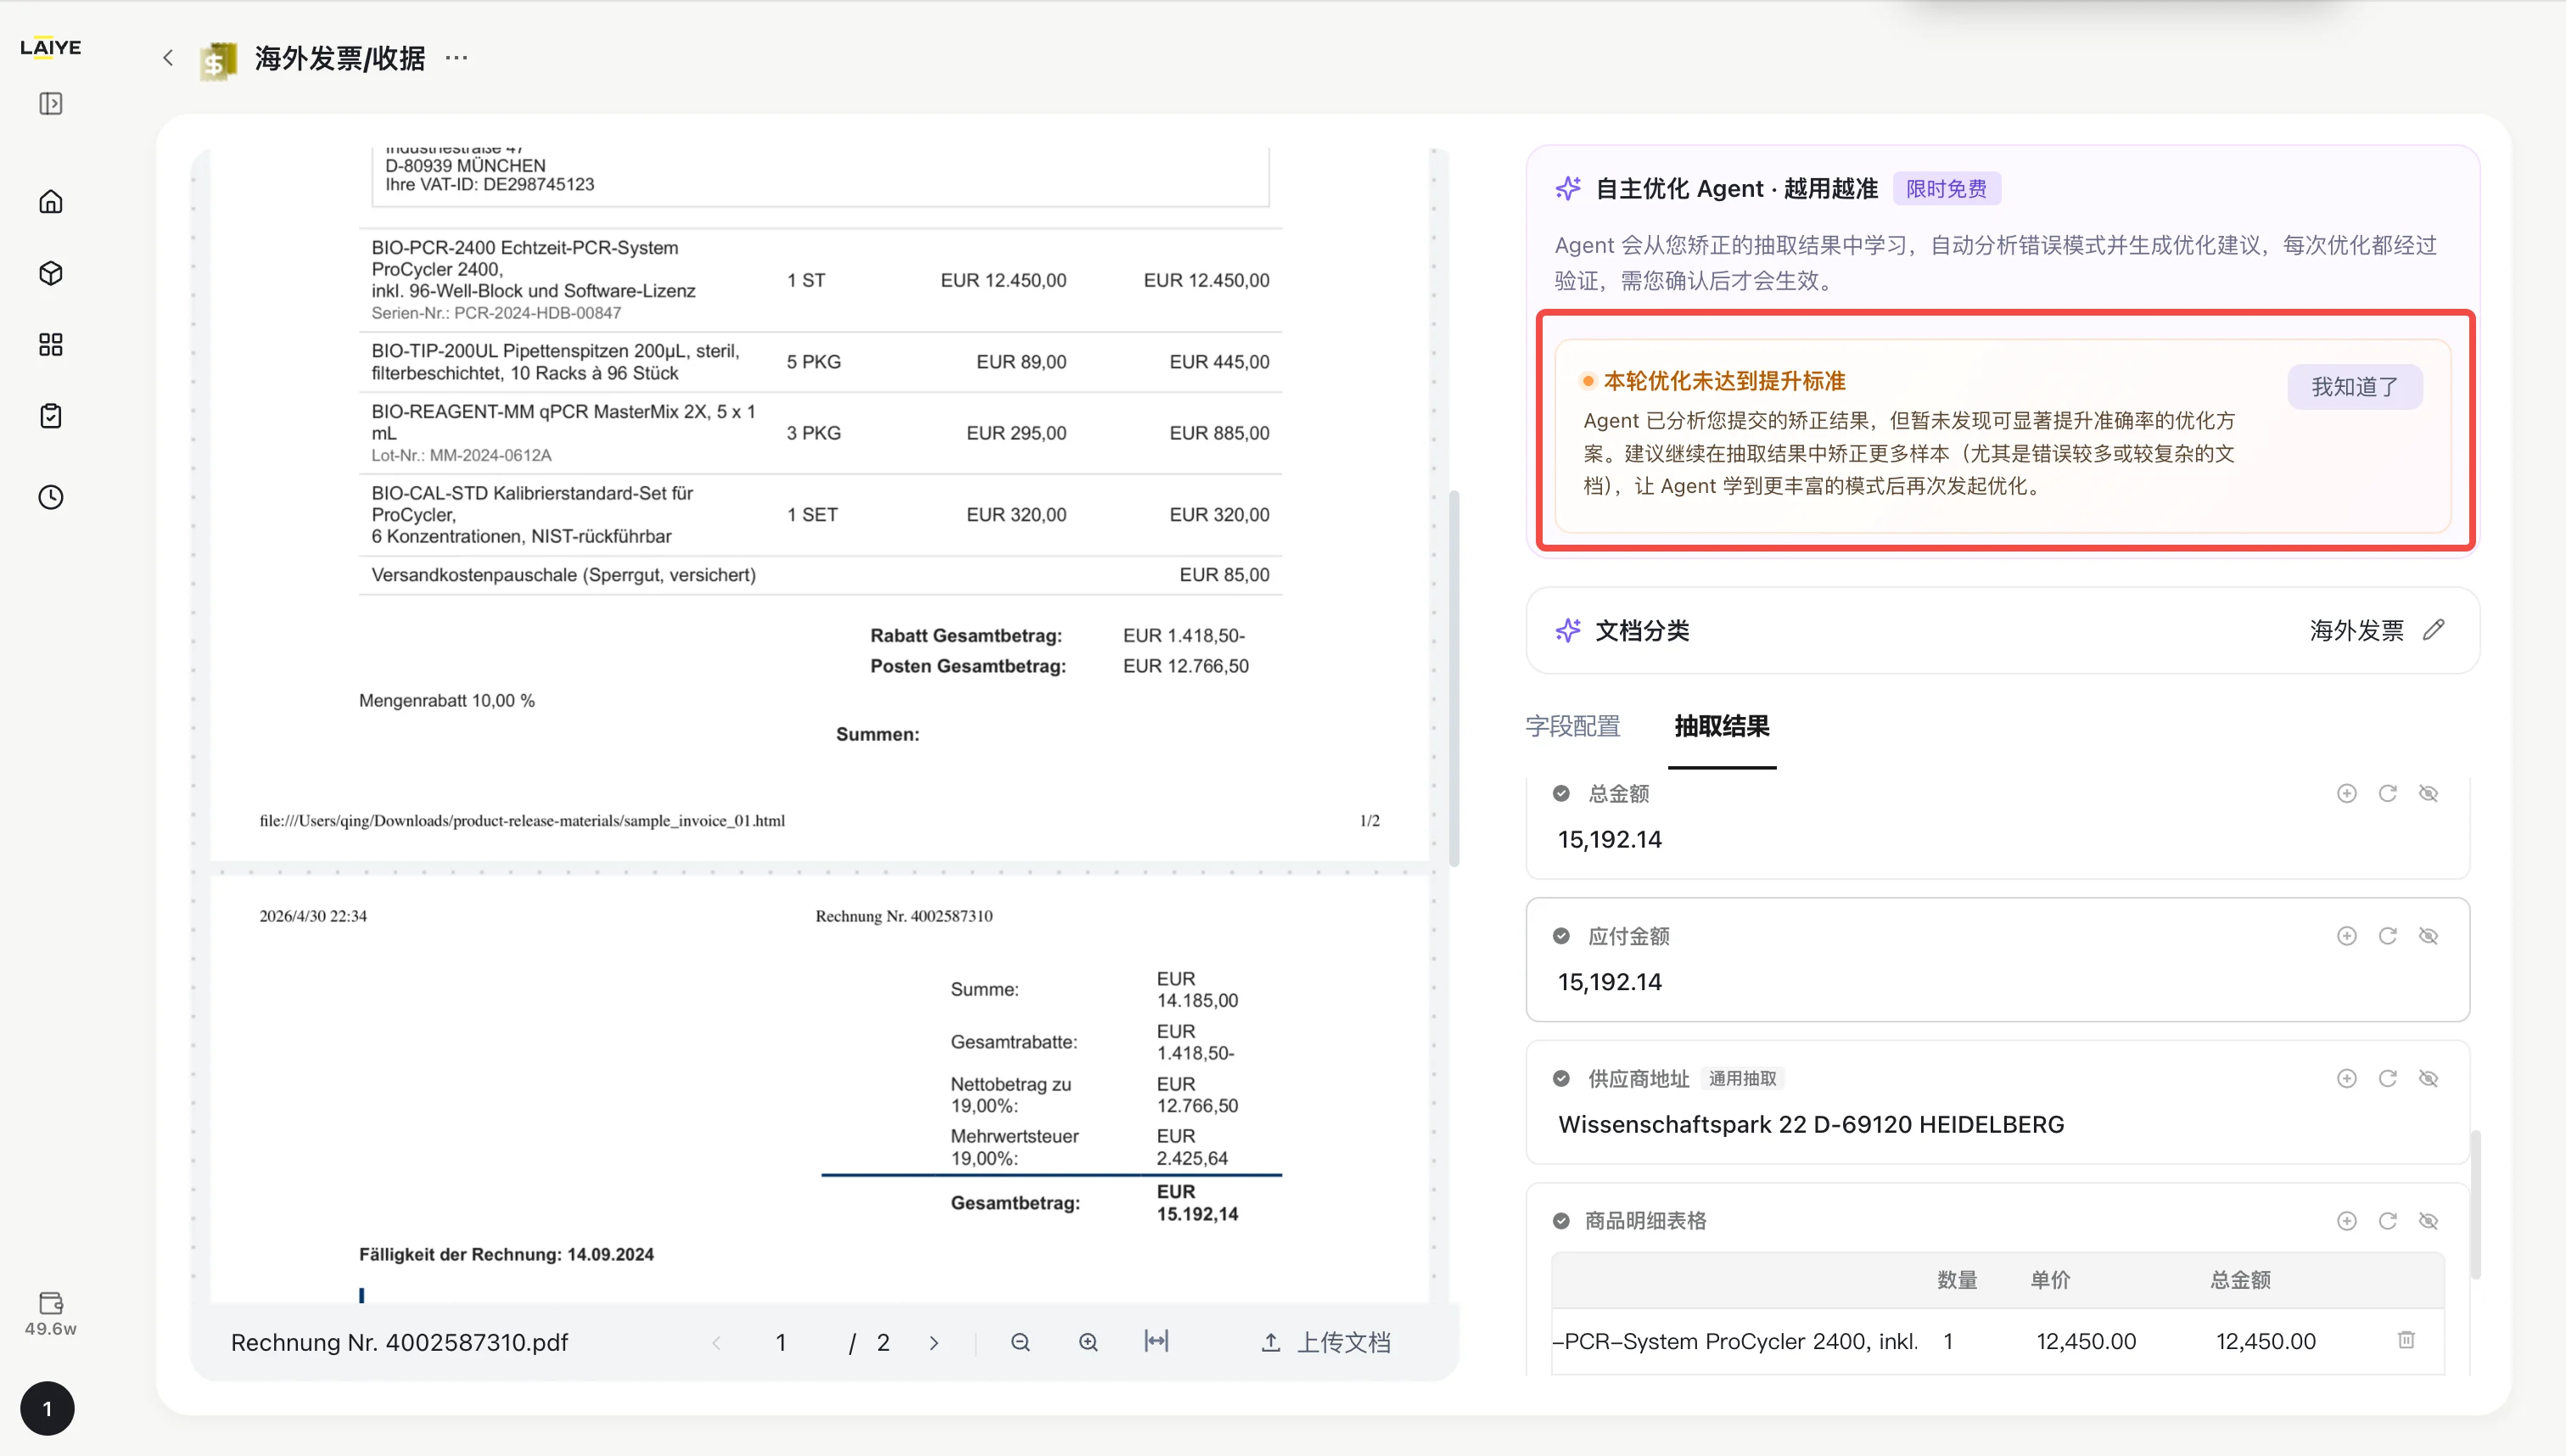Click the wallet balance icon 49.6w
This screenshot has height=1456, width=2566.
[51, 1314]
